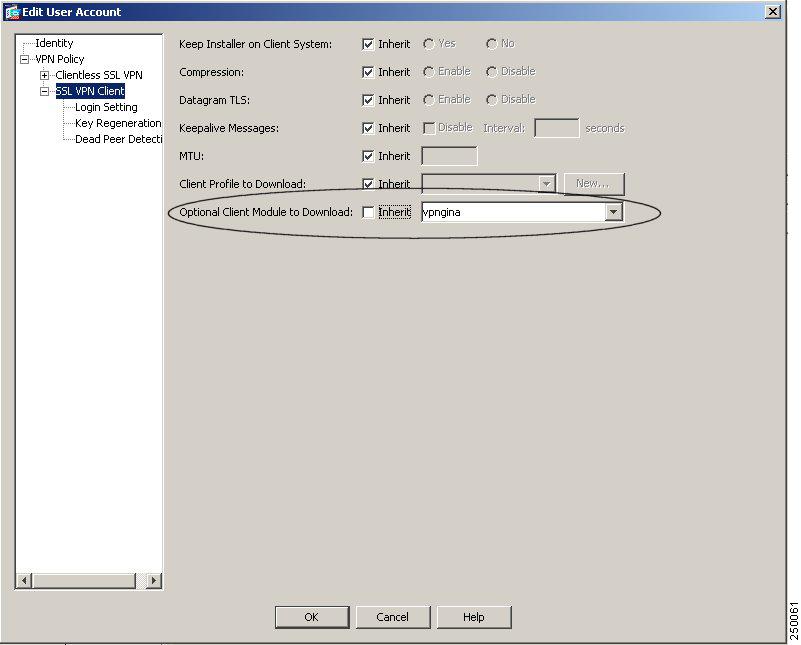Open Login Setting in the tree

106,107
